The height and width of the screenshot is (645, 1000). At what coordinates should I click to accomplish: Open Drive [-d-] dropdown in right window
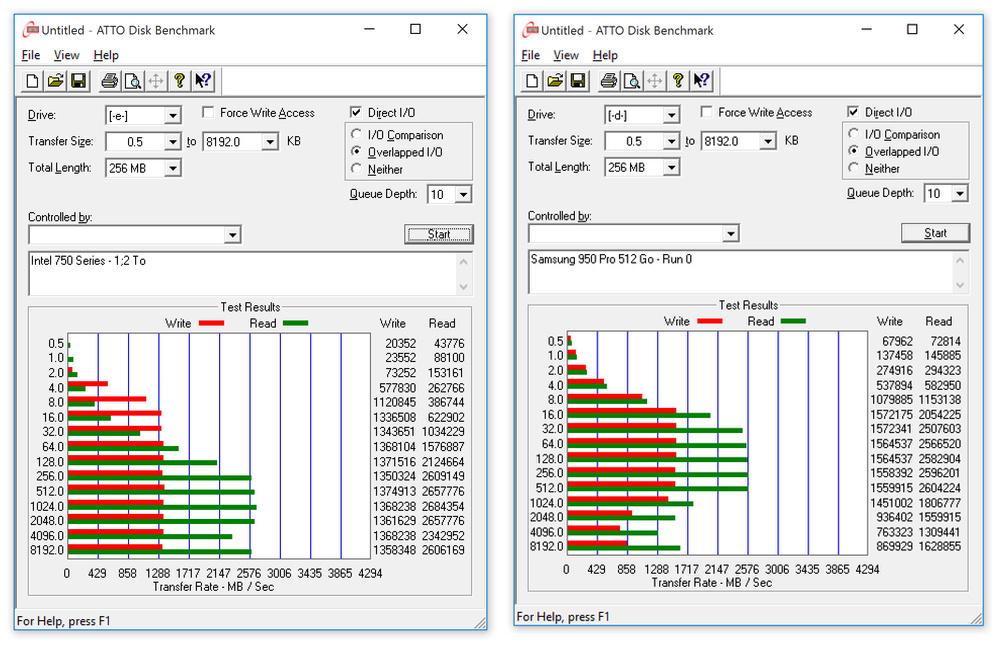point(671,115)
